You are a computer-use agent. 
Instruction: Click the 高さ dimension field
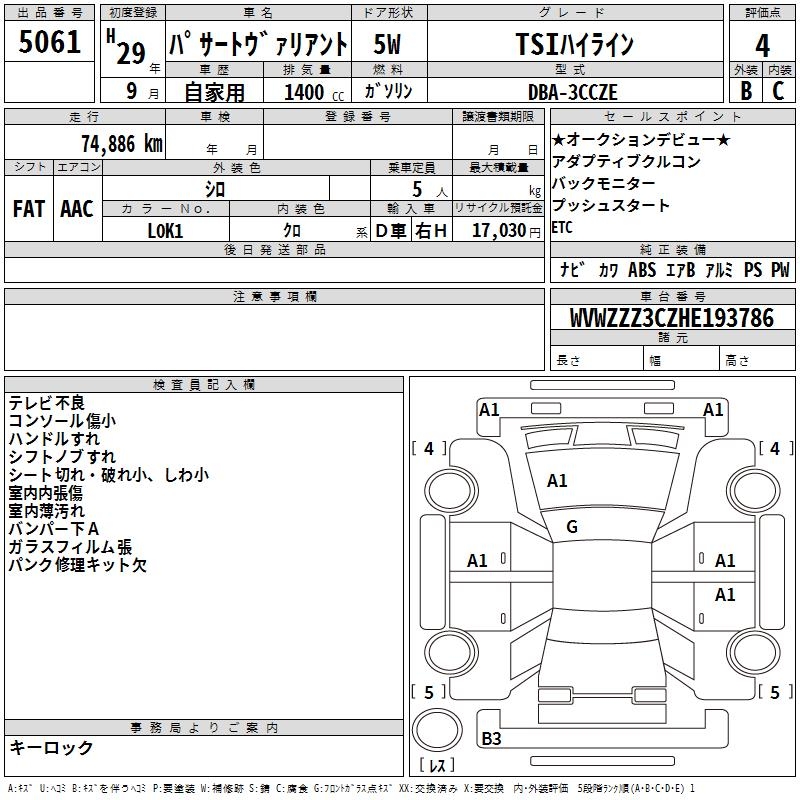coord(758,358)
